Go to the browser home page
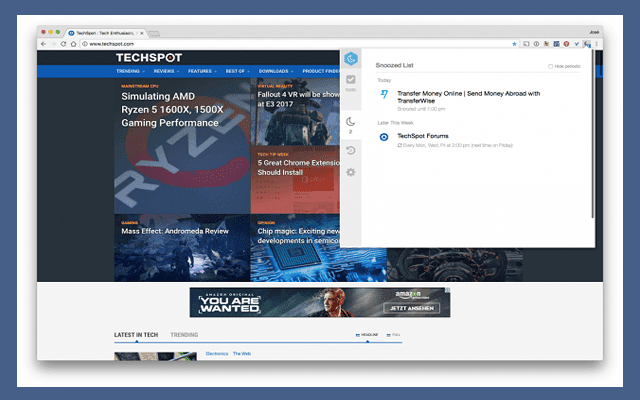 click(x=73, y=44)
